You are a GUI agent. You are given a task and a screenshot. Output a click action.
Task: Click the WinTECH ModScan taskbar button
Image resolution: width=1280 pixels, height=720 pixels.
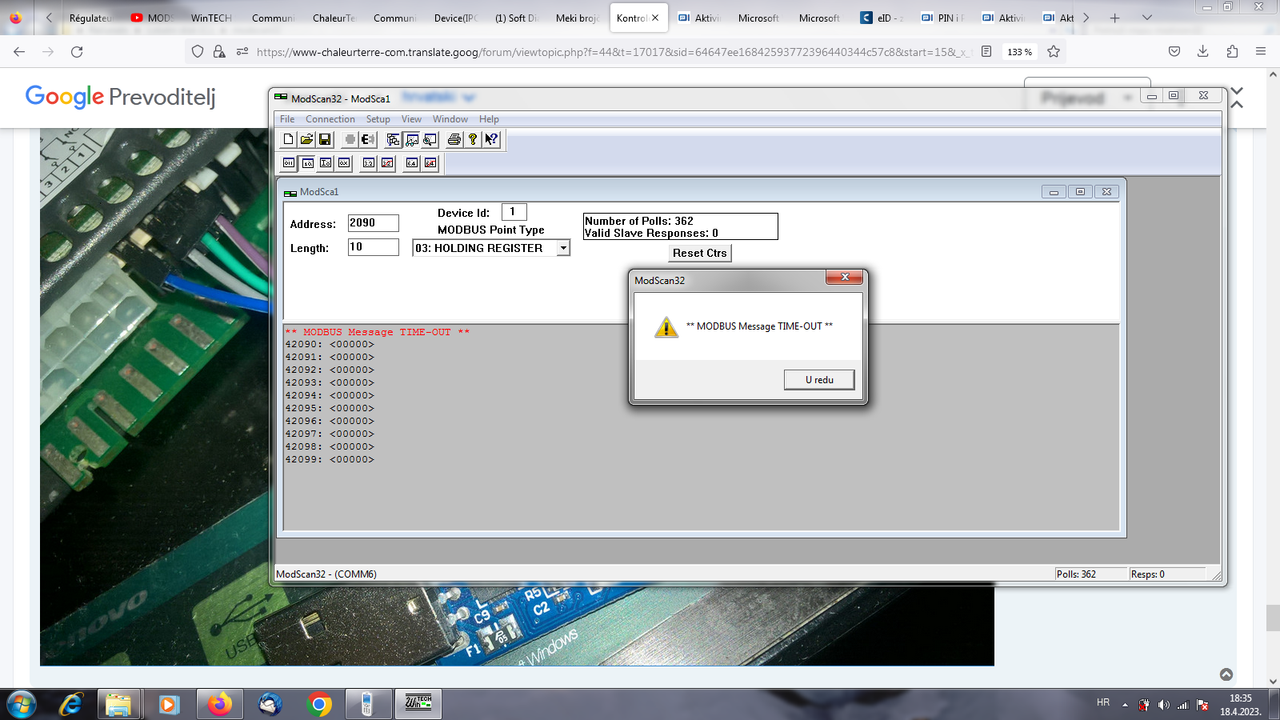click(x=417, y=704)
